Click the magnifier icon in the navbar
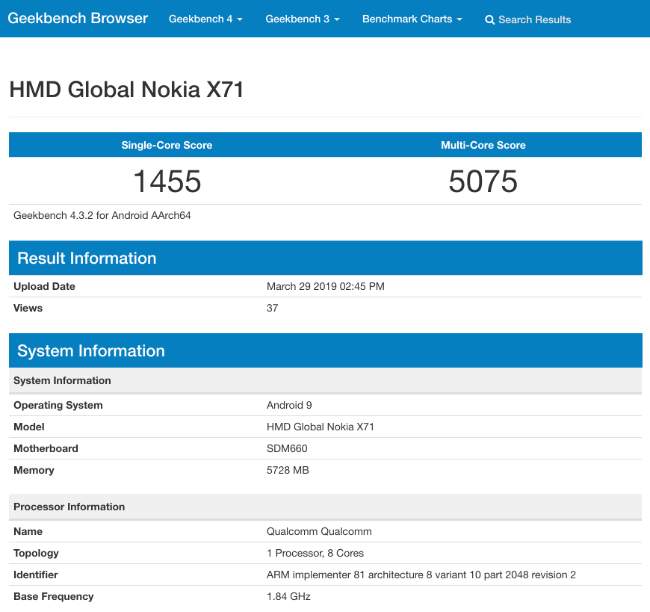The image size is (650, 612). pos(490,19)
